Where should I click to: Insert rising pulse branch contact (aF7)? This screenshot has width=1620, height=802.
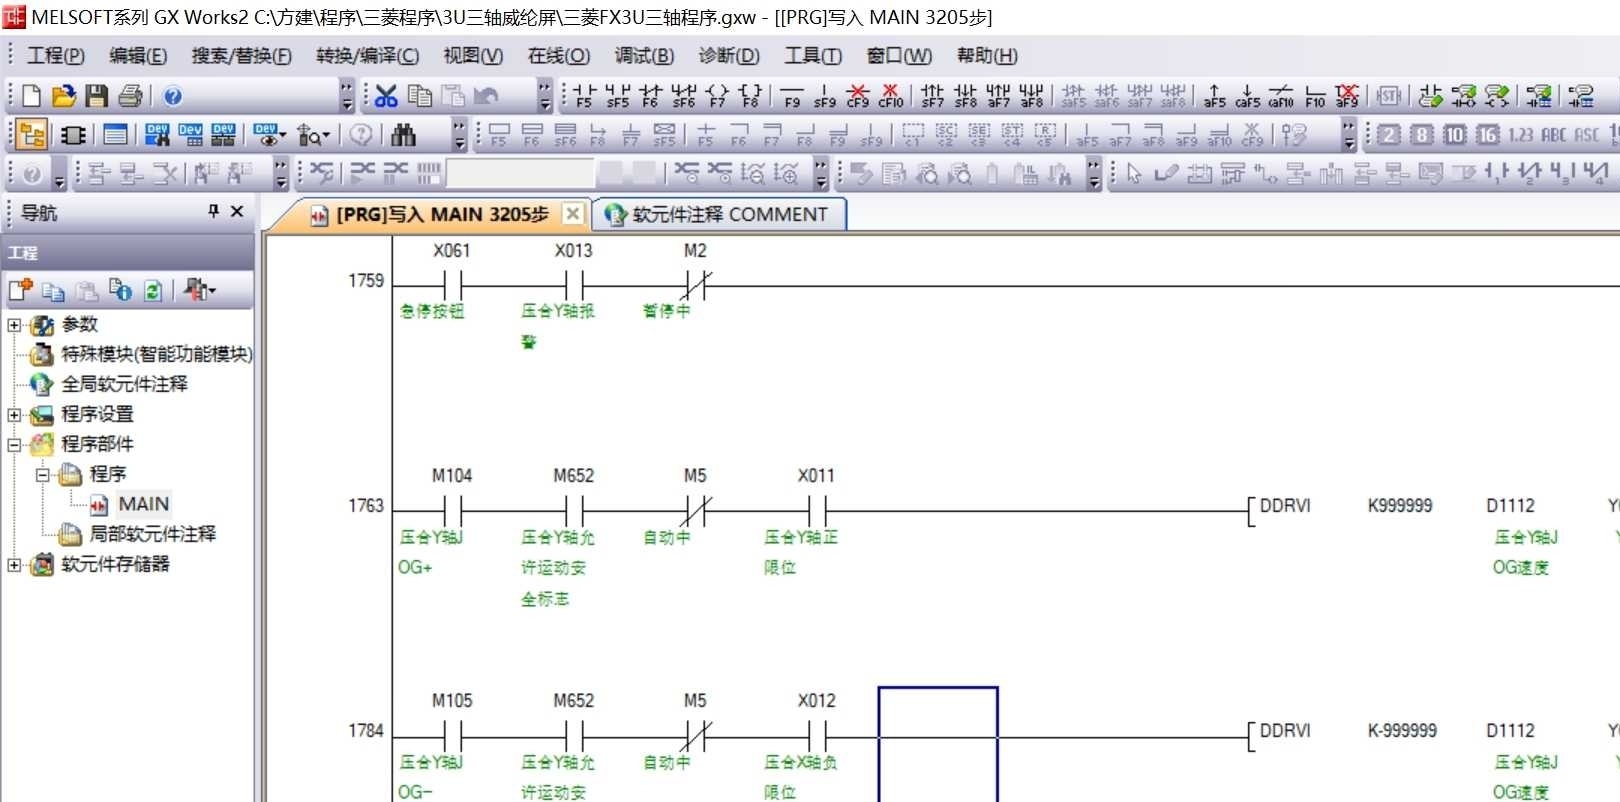tap(999, 96)
